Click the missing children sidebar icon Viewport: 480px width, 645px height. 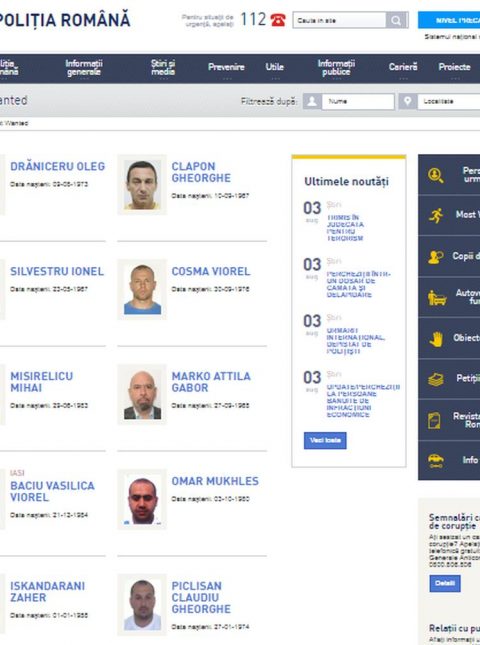(x=436, y=257)
